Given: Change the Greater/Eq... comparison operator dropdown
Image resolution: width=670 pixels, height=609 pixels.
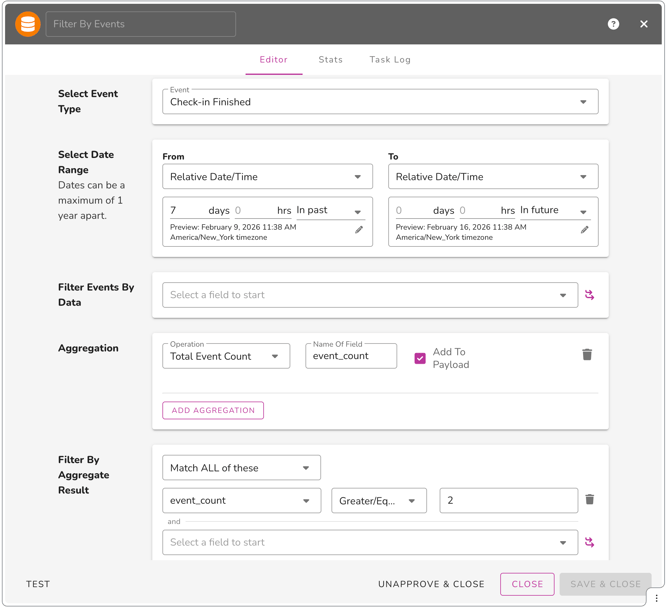Looking at the screenshot, I should coord(378,501).
